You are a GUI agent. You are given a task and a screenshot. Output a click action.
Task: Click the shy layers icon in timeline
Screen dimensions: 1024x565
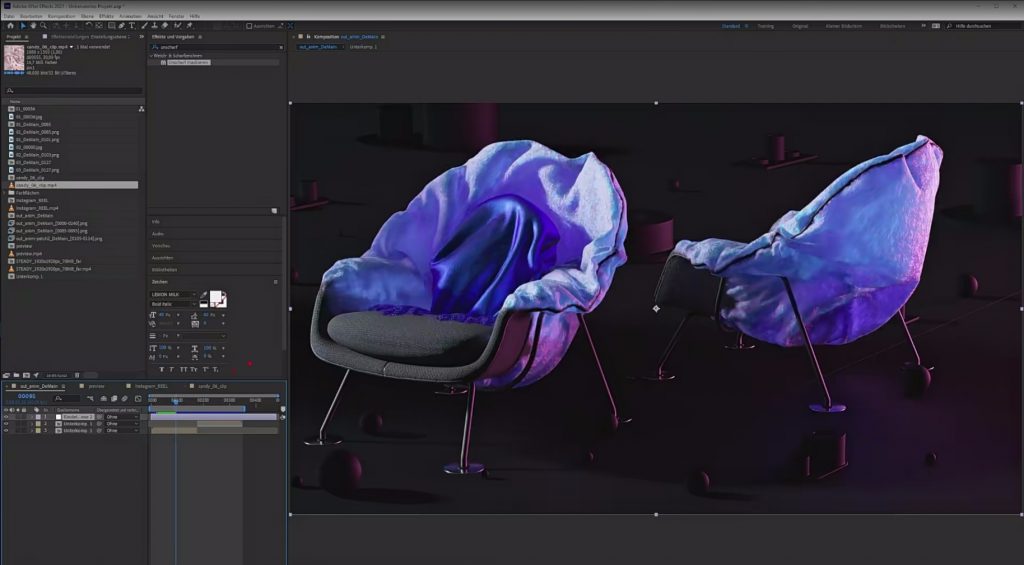pyautogui.click(x=103, y=398)
